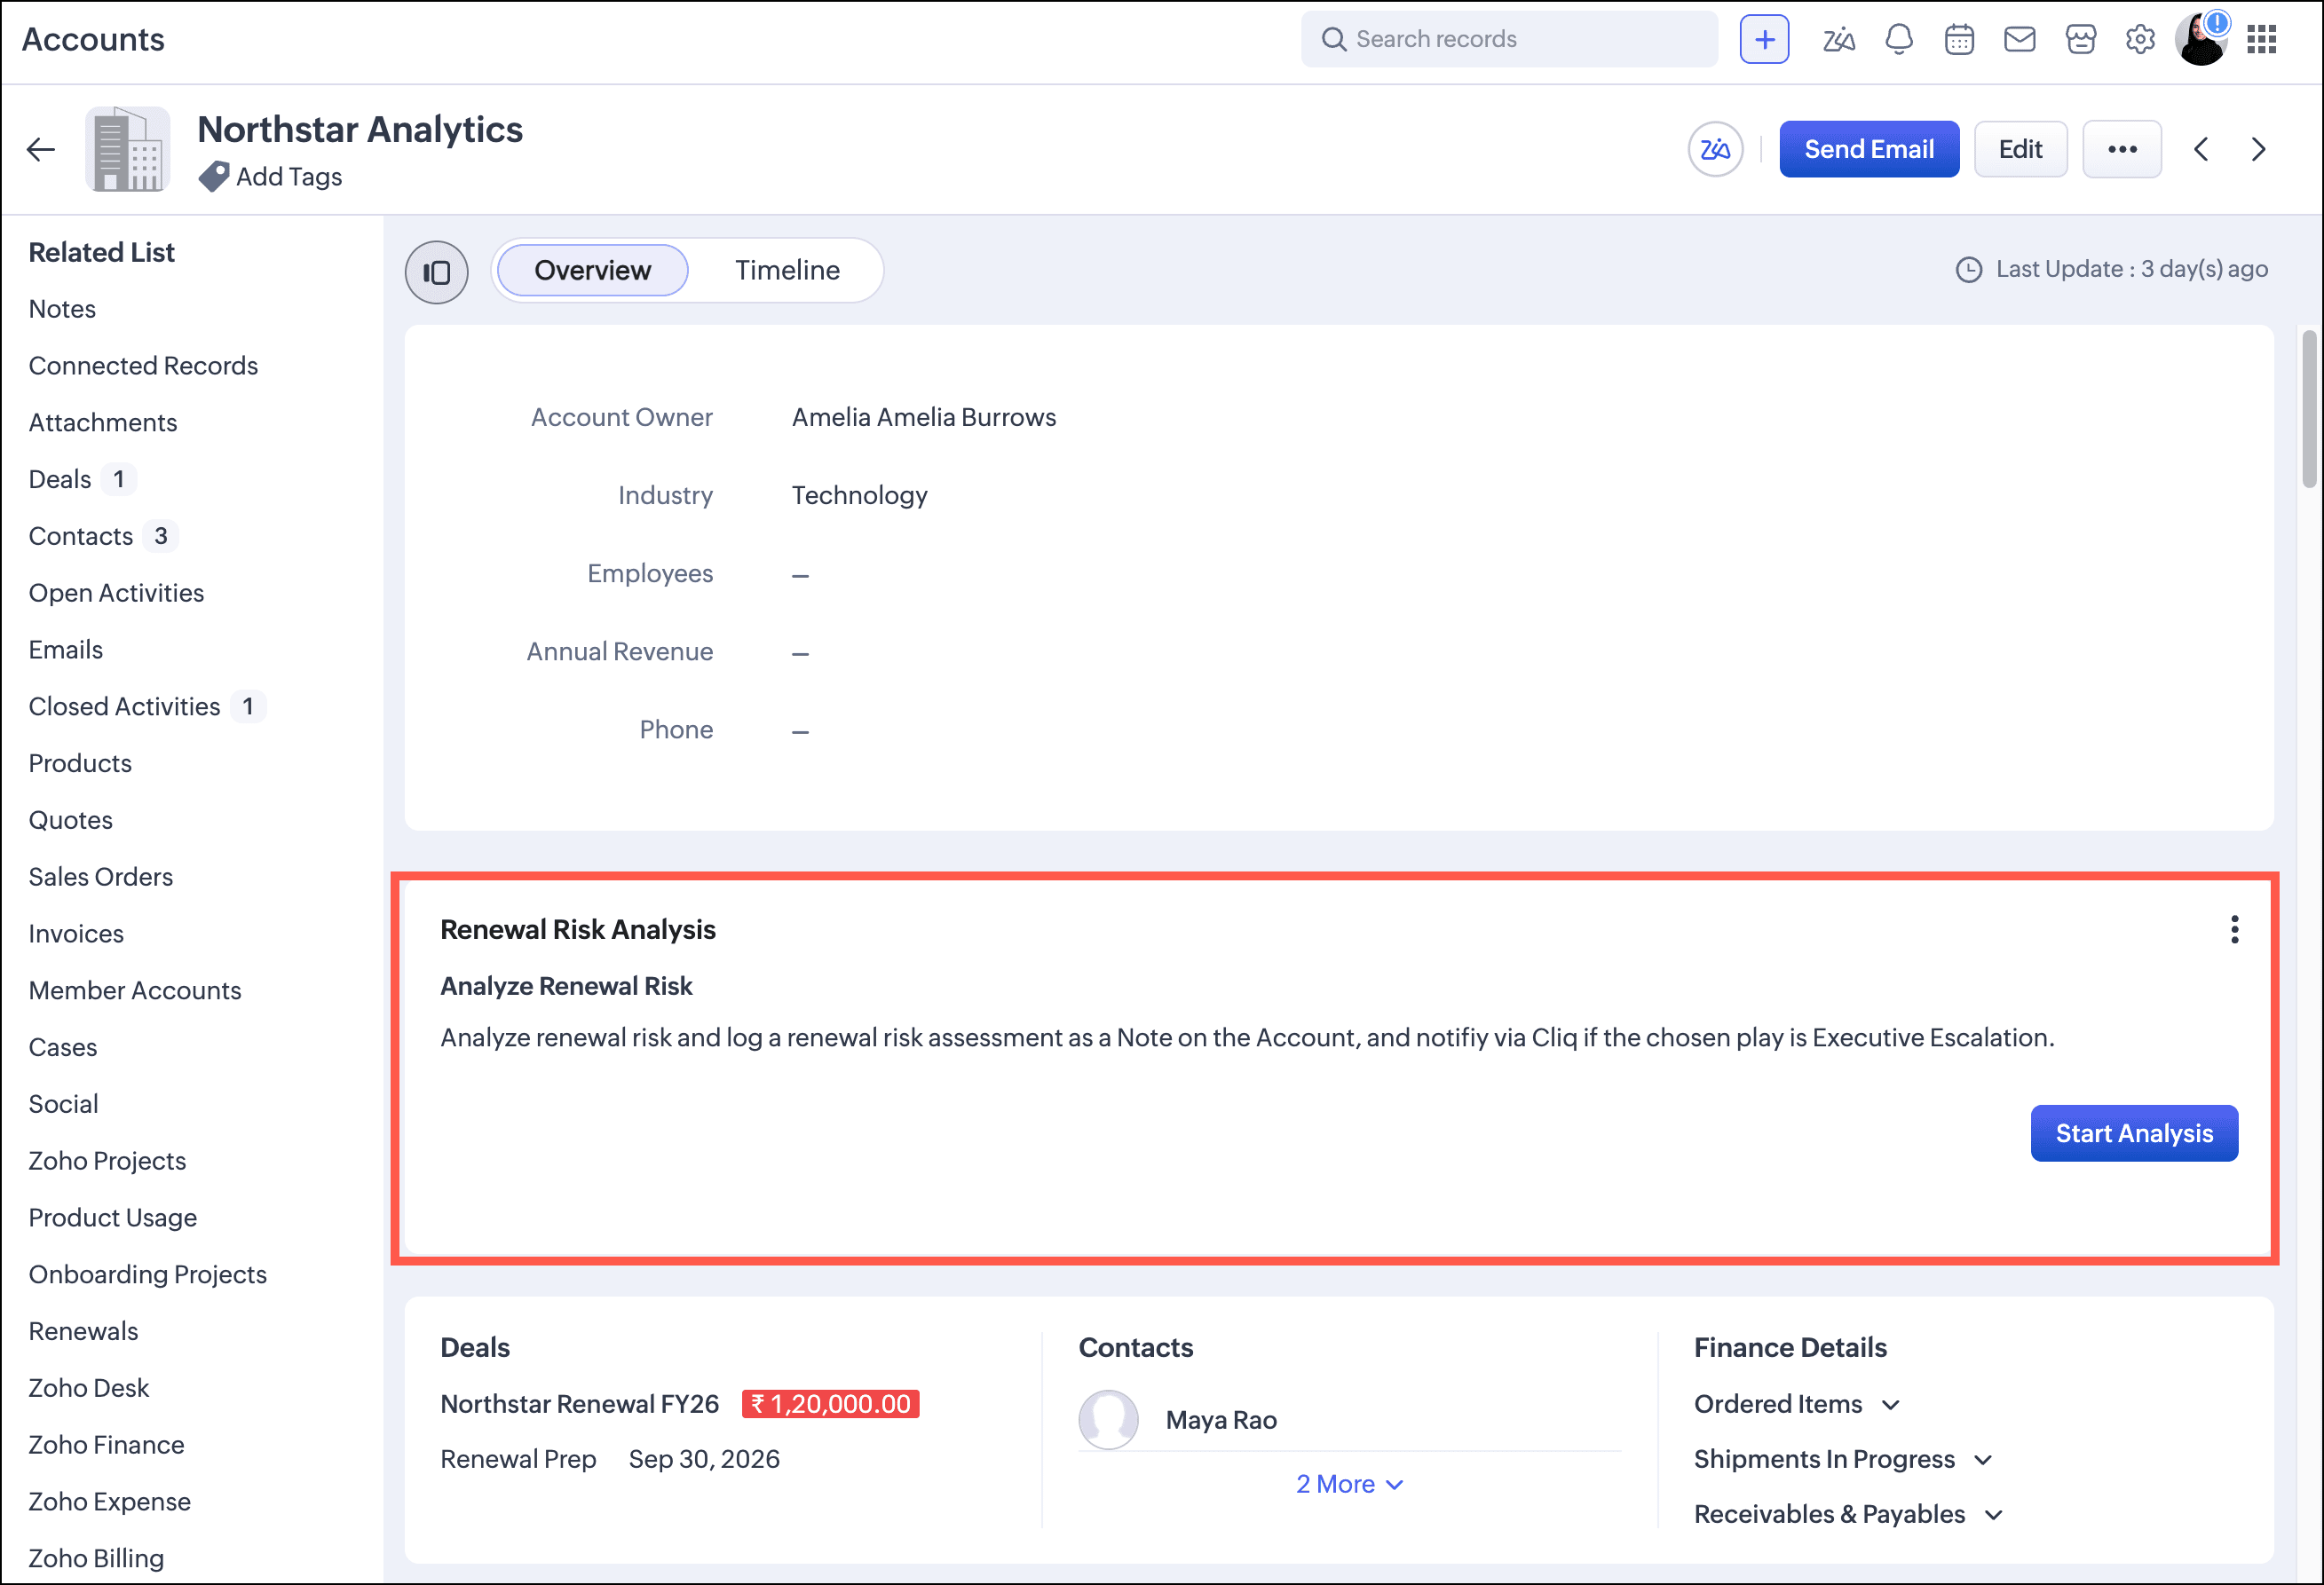This screenshot has height=1585, width=2324.
Task: Open Member Accounts in Related List
Action: 135,993
